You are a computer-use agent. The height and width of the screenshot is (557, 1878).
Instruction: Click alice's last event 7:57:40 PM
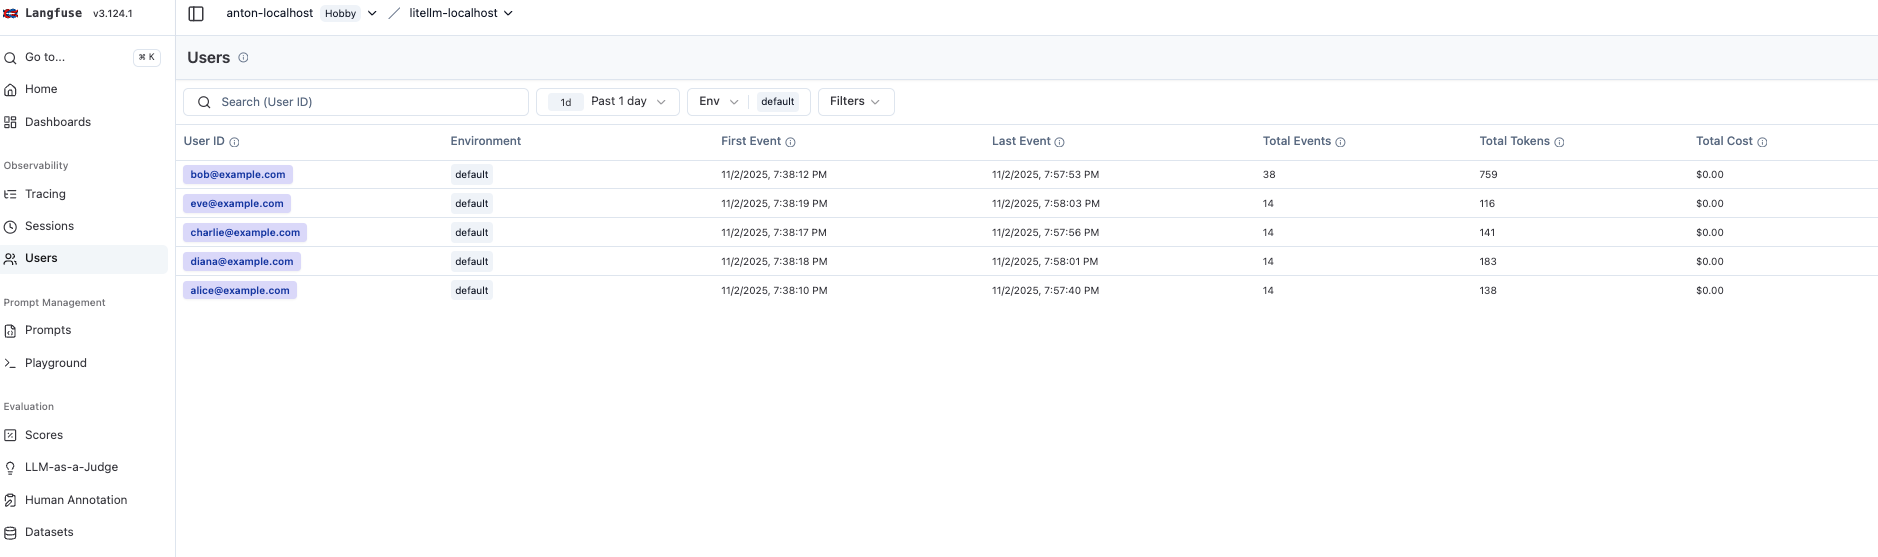pos(1045,291)
